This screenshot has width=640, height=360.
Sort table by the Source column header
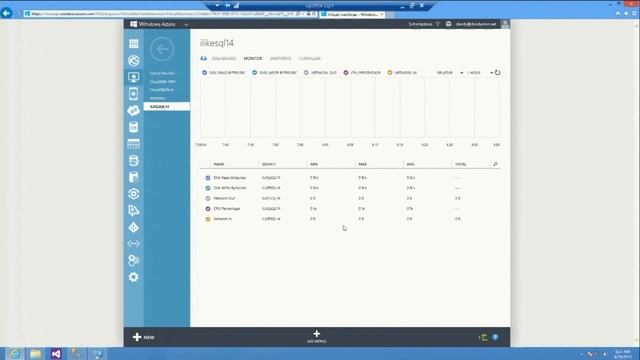[269, 164]
